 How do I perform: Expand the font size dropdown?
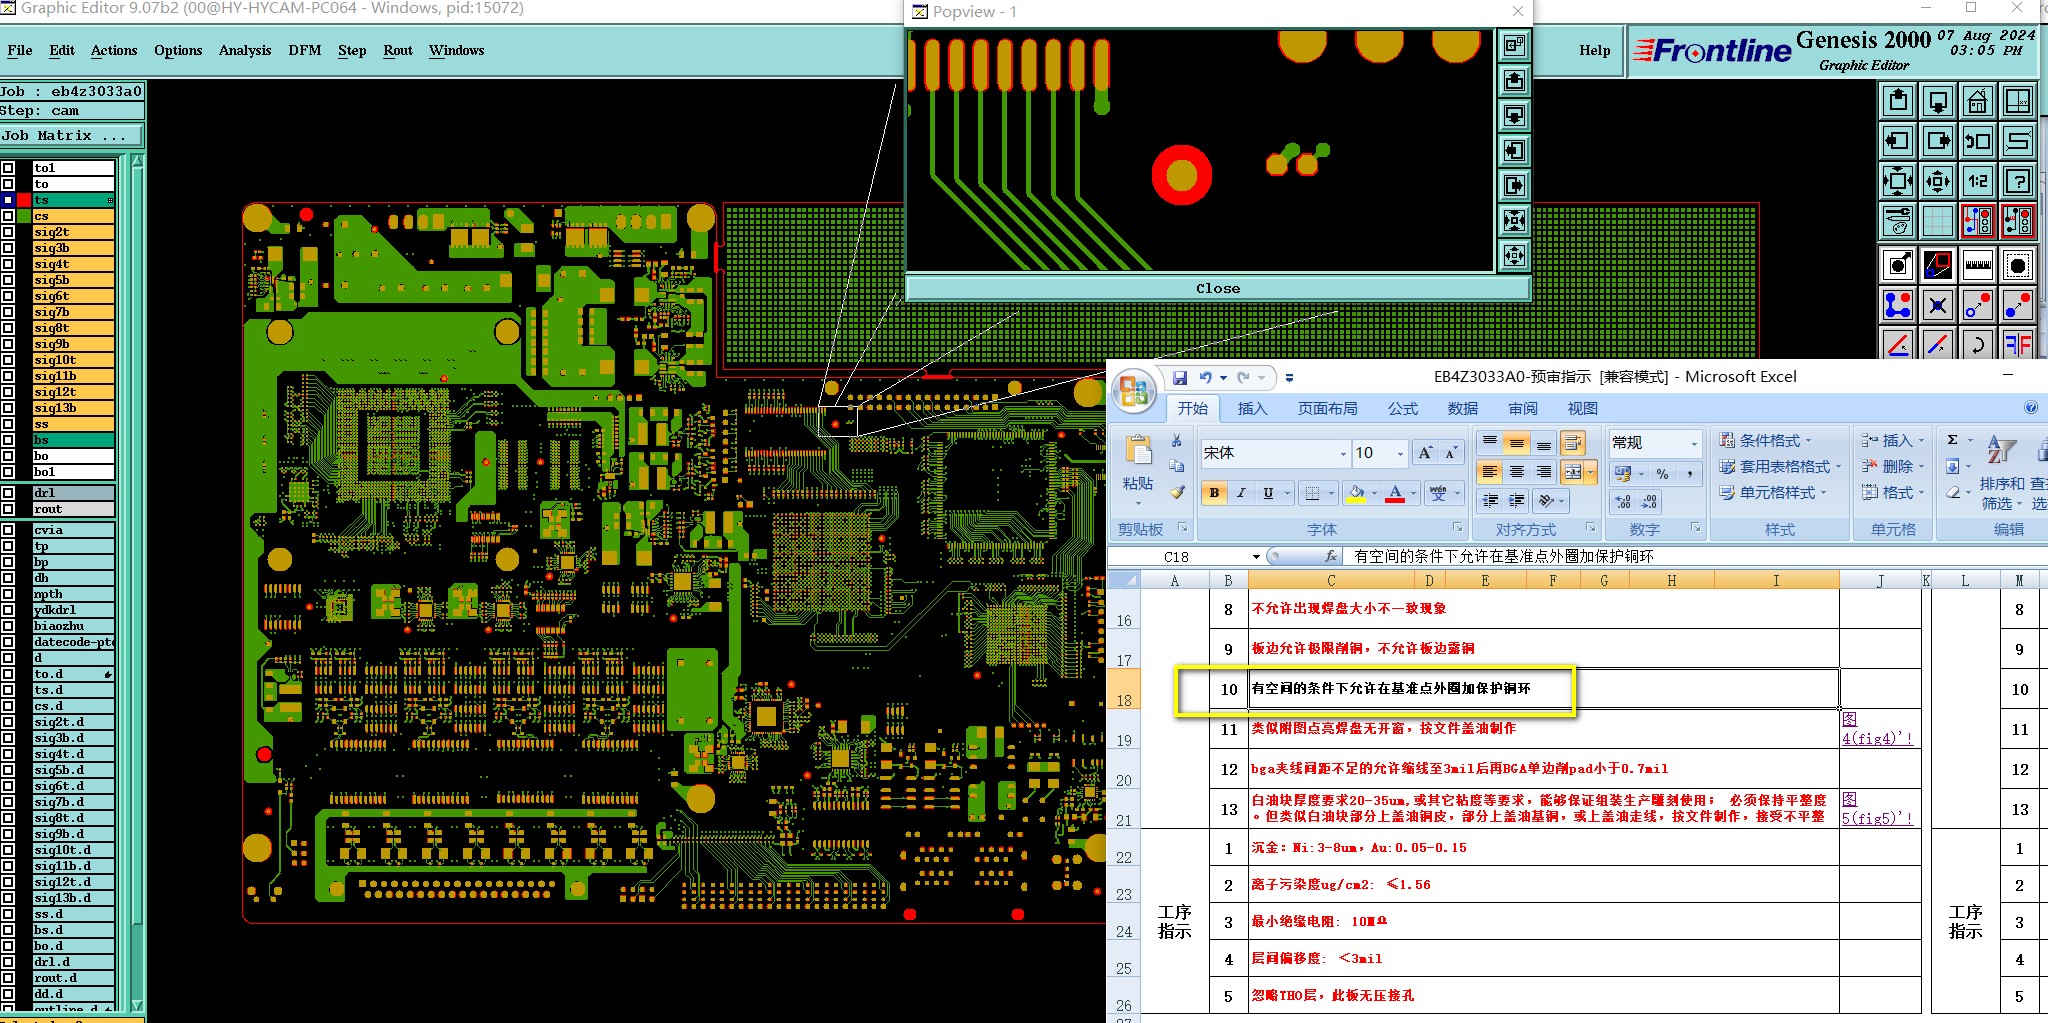point(1400,454)
